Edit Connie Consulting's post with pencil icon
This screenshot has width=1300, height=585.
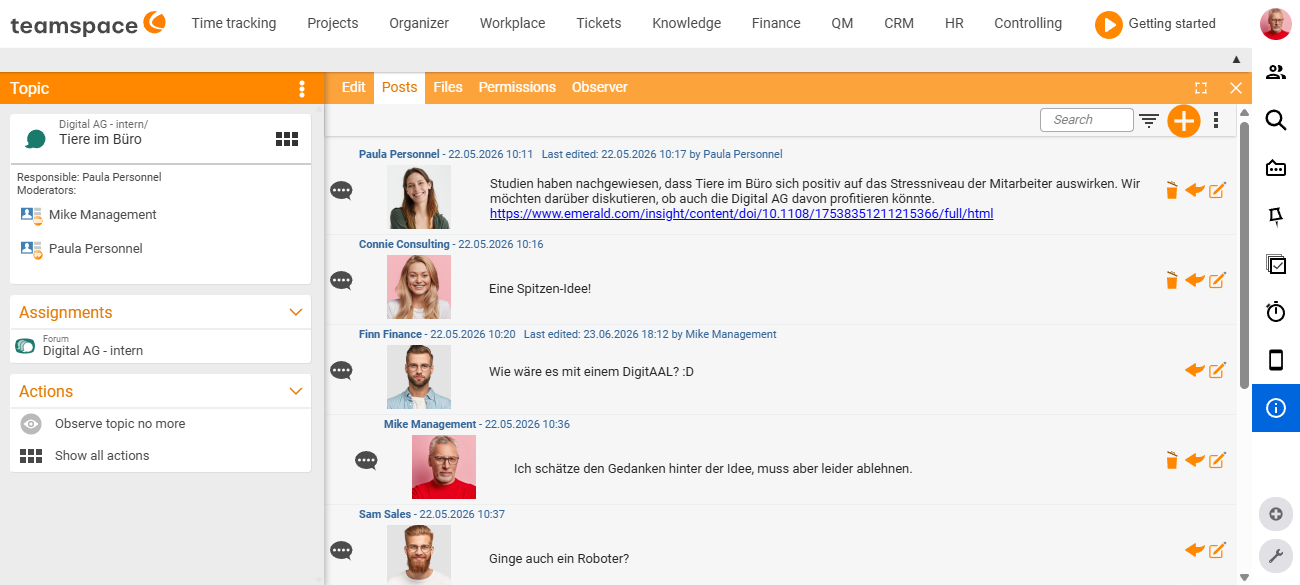click(1217, 280)
